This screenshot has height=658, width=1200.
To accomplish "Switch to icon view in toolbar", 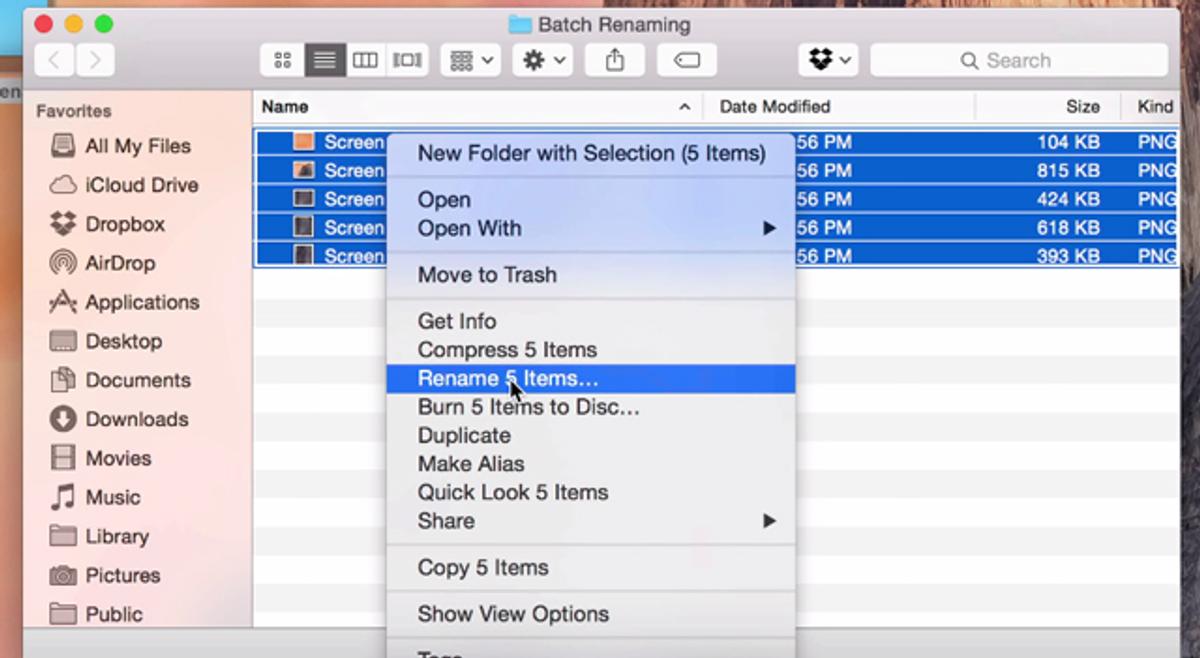I will pyautogui.click(x=282, y=60).
